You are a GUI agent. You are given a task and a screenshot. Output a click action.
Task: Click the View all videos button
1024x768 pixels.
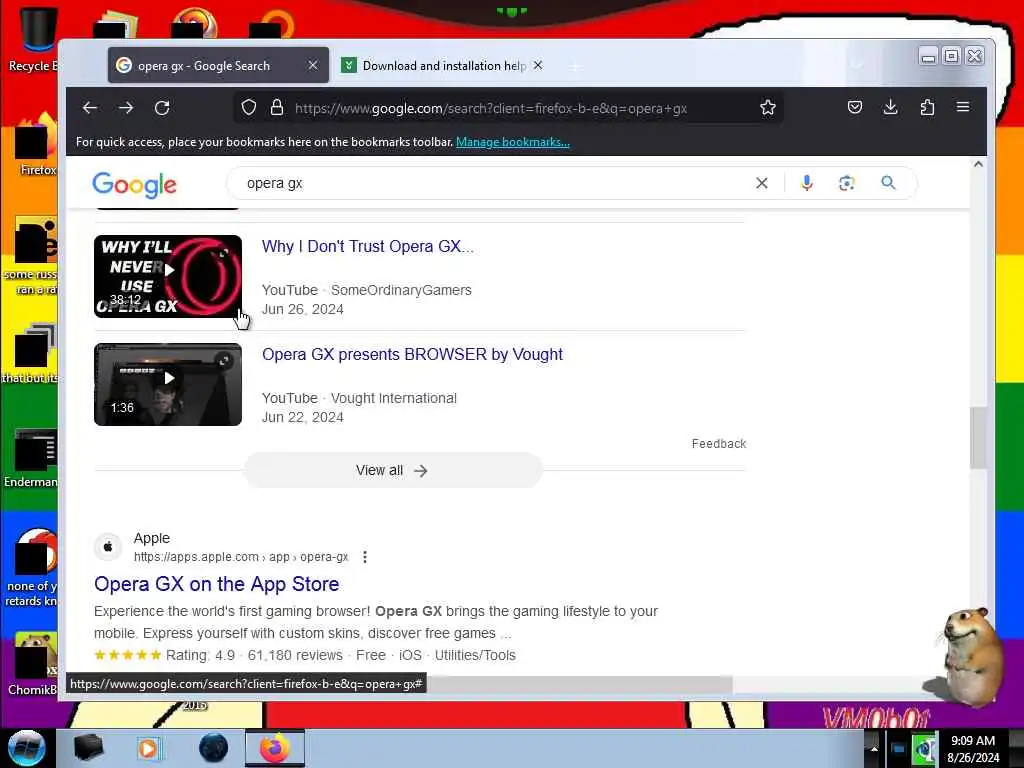pyautogui.click(x=392, y=470)
